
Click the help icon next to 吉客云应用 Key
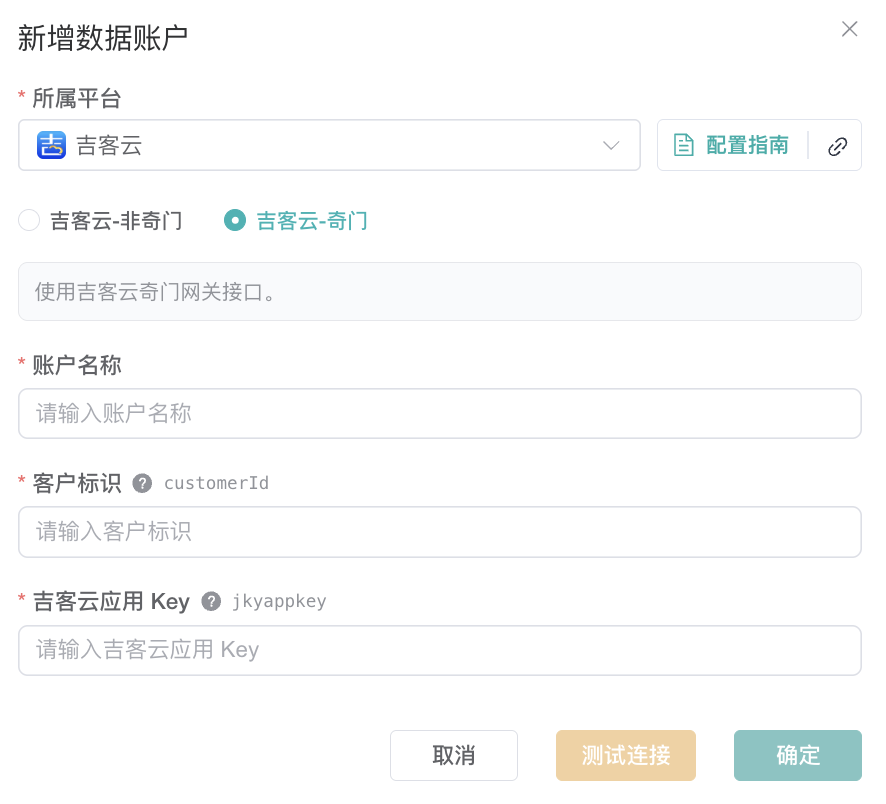coord(211,601)
